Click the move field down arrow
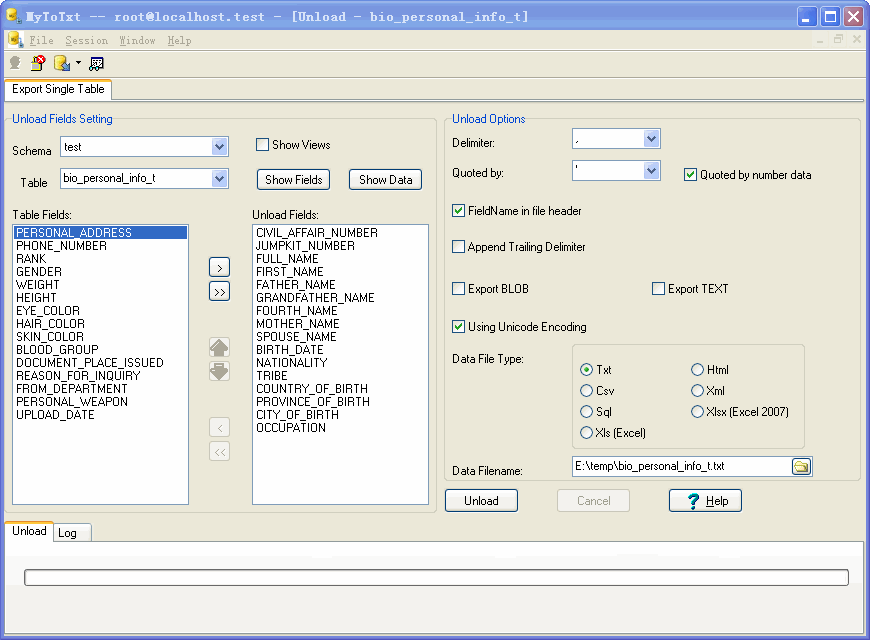Screen dimensions: 870x640 pos(220,371)
